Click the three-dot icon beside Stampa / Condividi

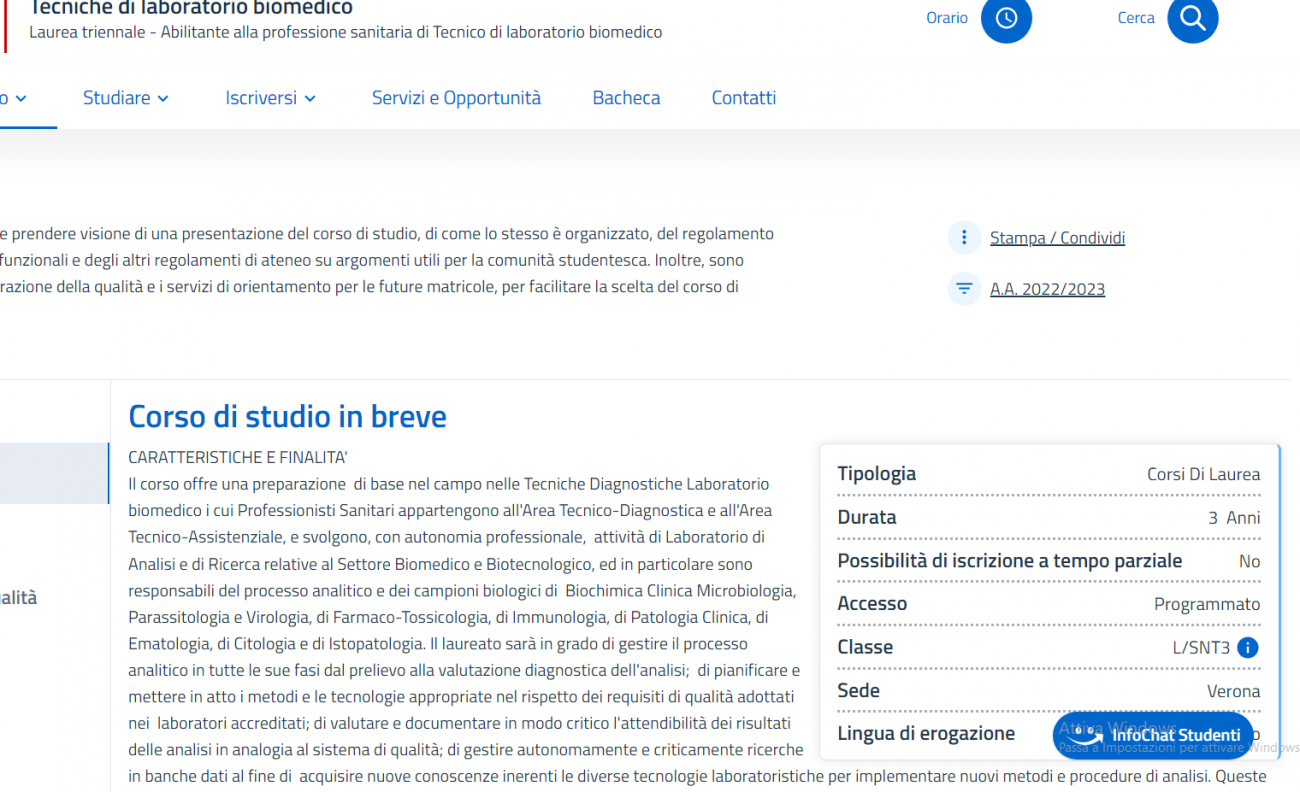coord(964,238)
